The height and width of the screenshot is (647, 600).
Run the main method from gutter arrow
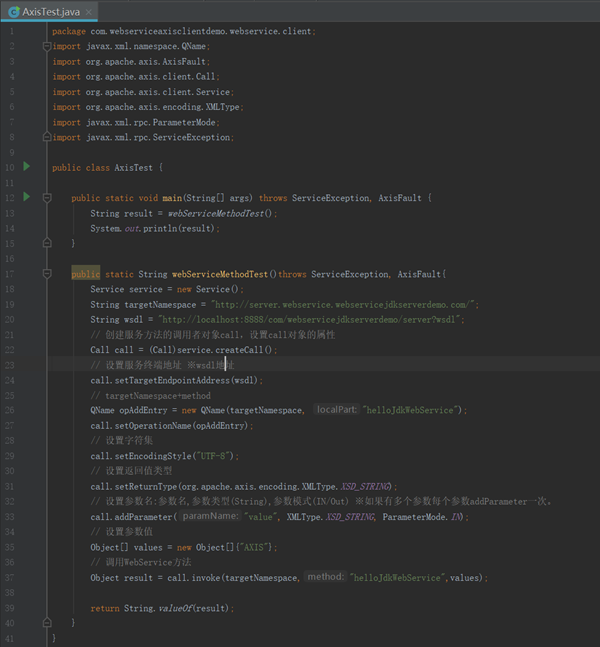pyautogui.click(x=27, y=197)
